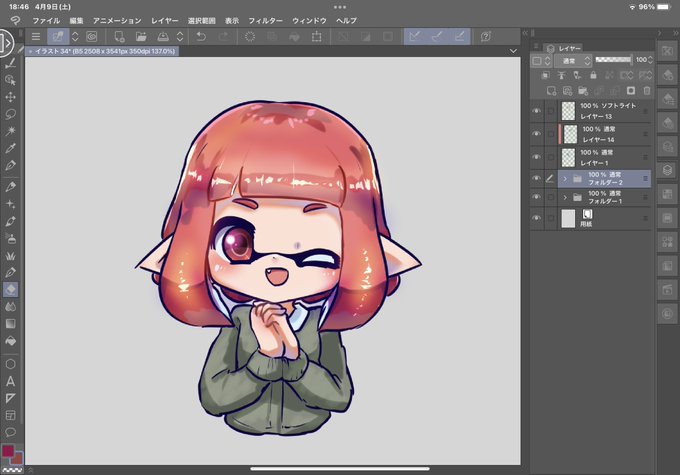Select the Eyedropper tool
Viewport: 680px width, 475px height.
tap(10, 148)
